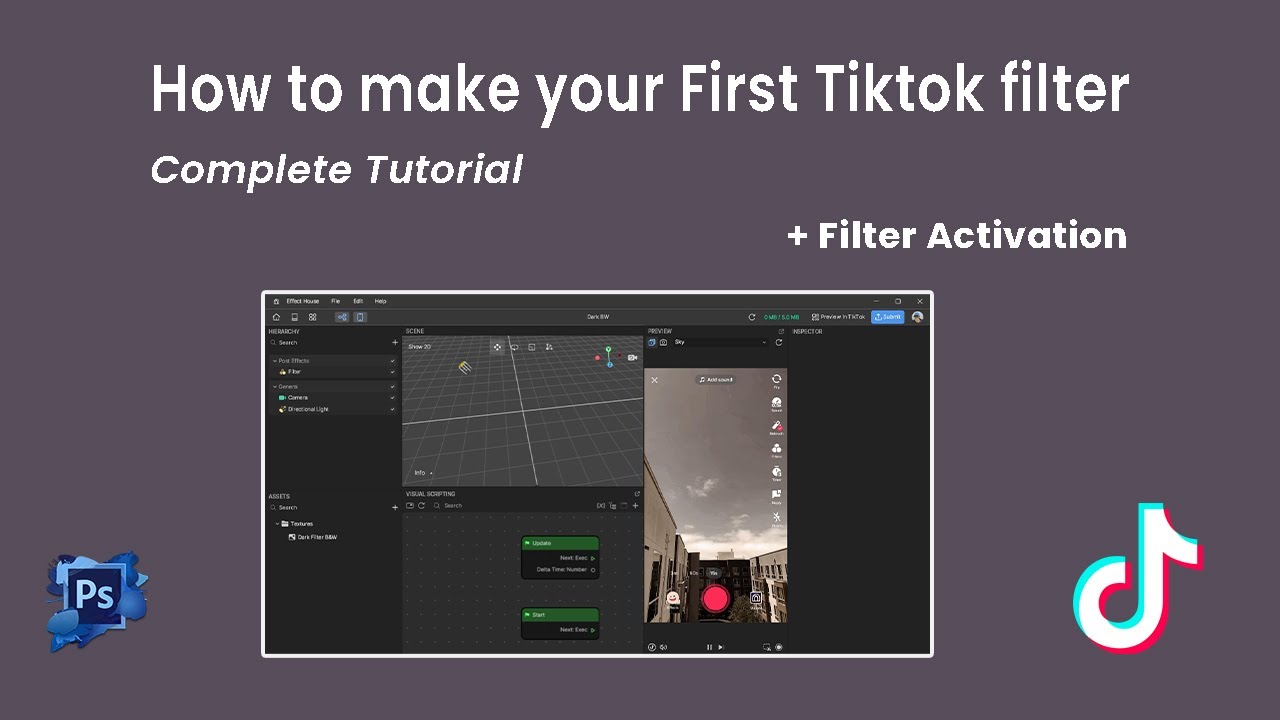Image resolution: width=1280 pixels, height=720 pixels.
Task: Tap the Filters icon in preview
Action: (776, 450)
